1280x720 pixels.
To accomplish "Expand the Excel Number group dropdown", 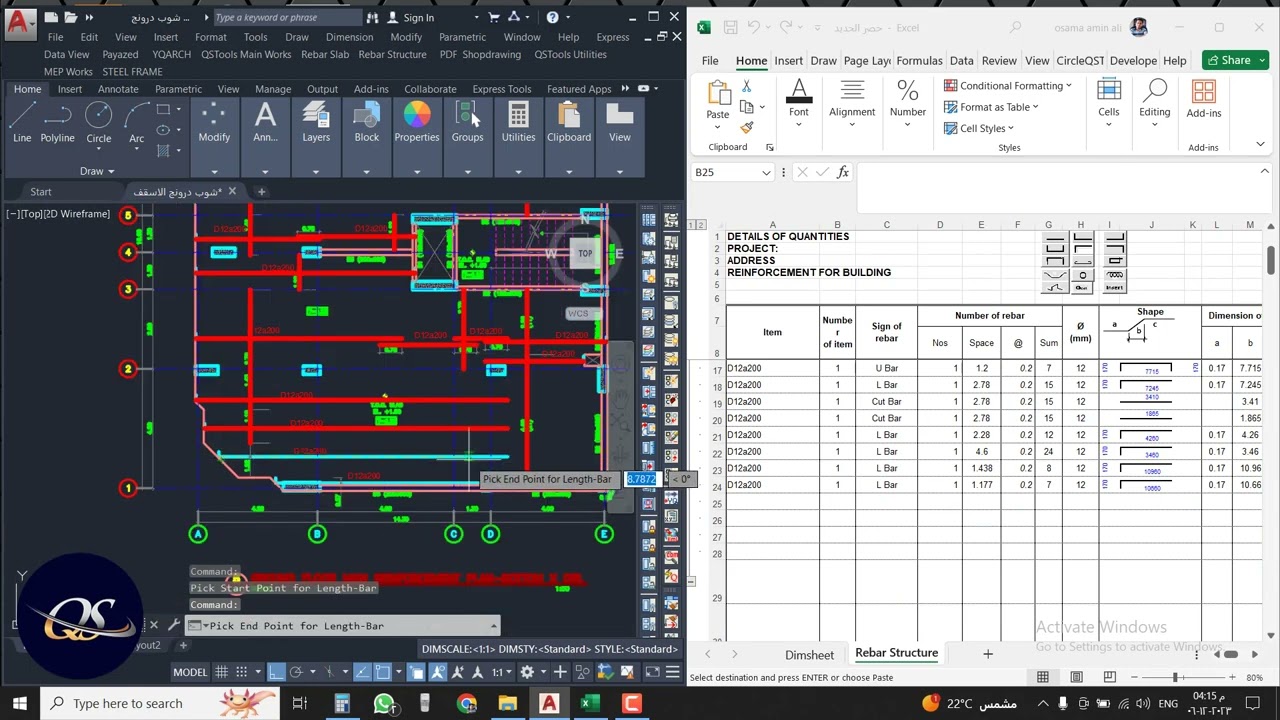I will click(x=908, y=126).
